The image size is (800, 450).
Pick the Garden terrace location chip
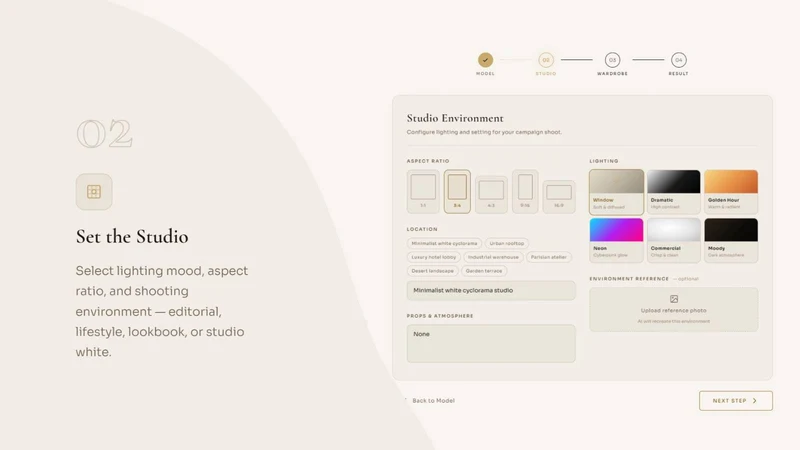pos(484,271)
